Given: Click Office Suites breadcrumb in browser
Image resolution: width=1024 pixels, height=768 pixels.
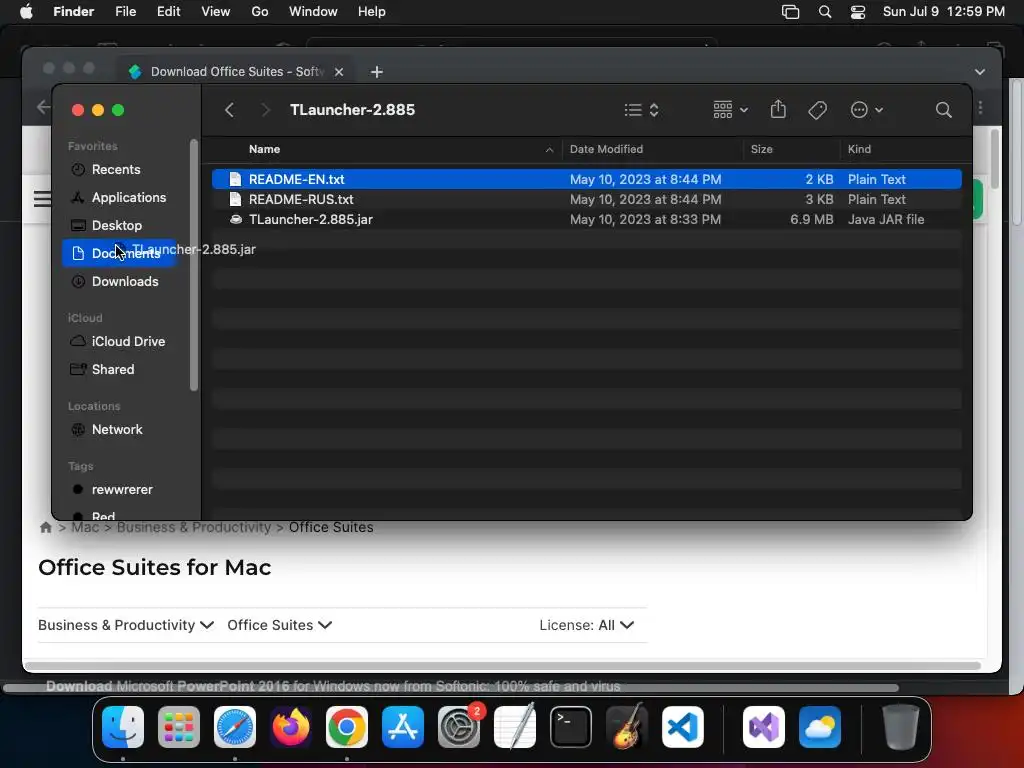Looking at the screenshot, I should pos(331,528).
